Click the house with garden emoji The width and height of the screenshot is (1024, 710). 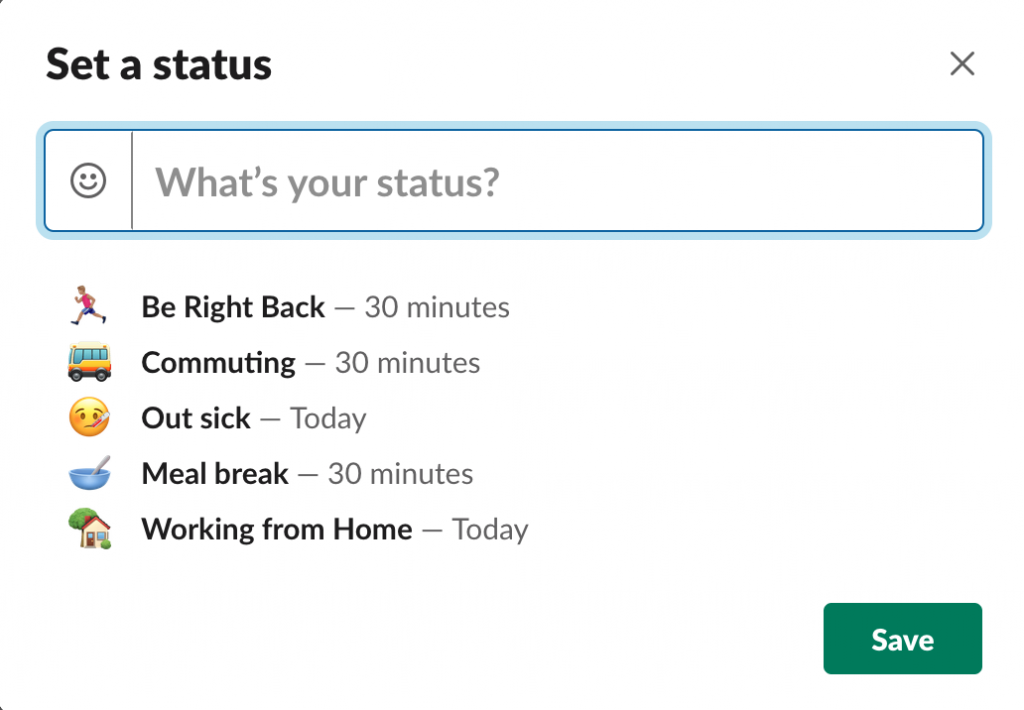coord(91,529)
